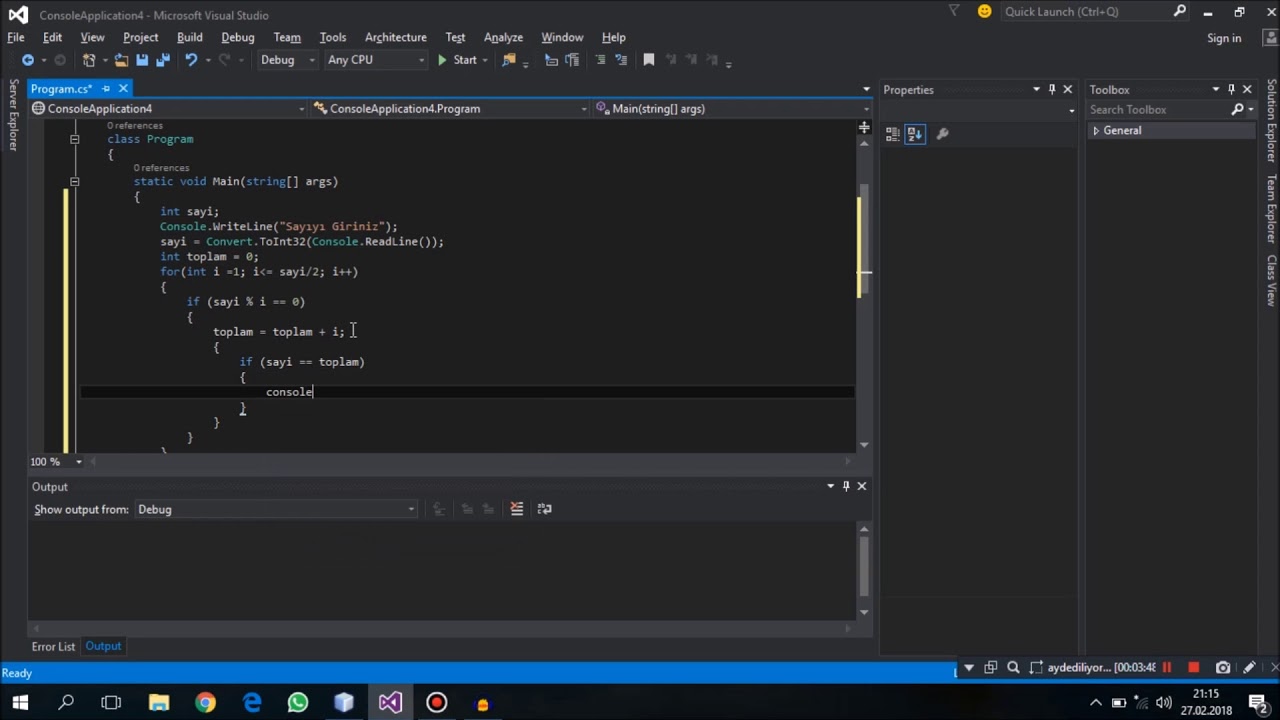Show Properties in Categorized view

pos(893,134)
